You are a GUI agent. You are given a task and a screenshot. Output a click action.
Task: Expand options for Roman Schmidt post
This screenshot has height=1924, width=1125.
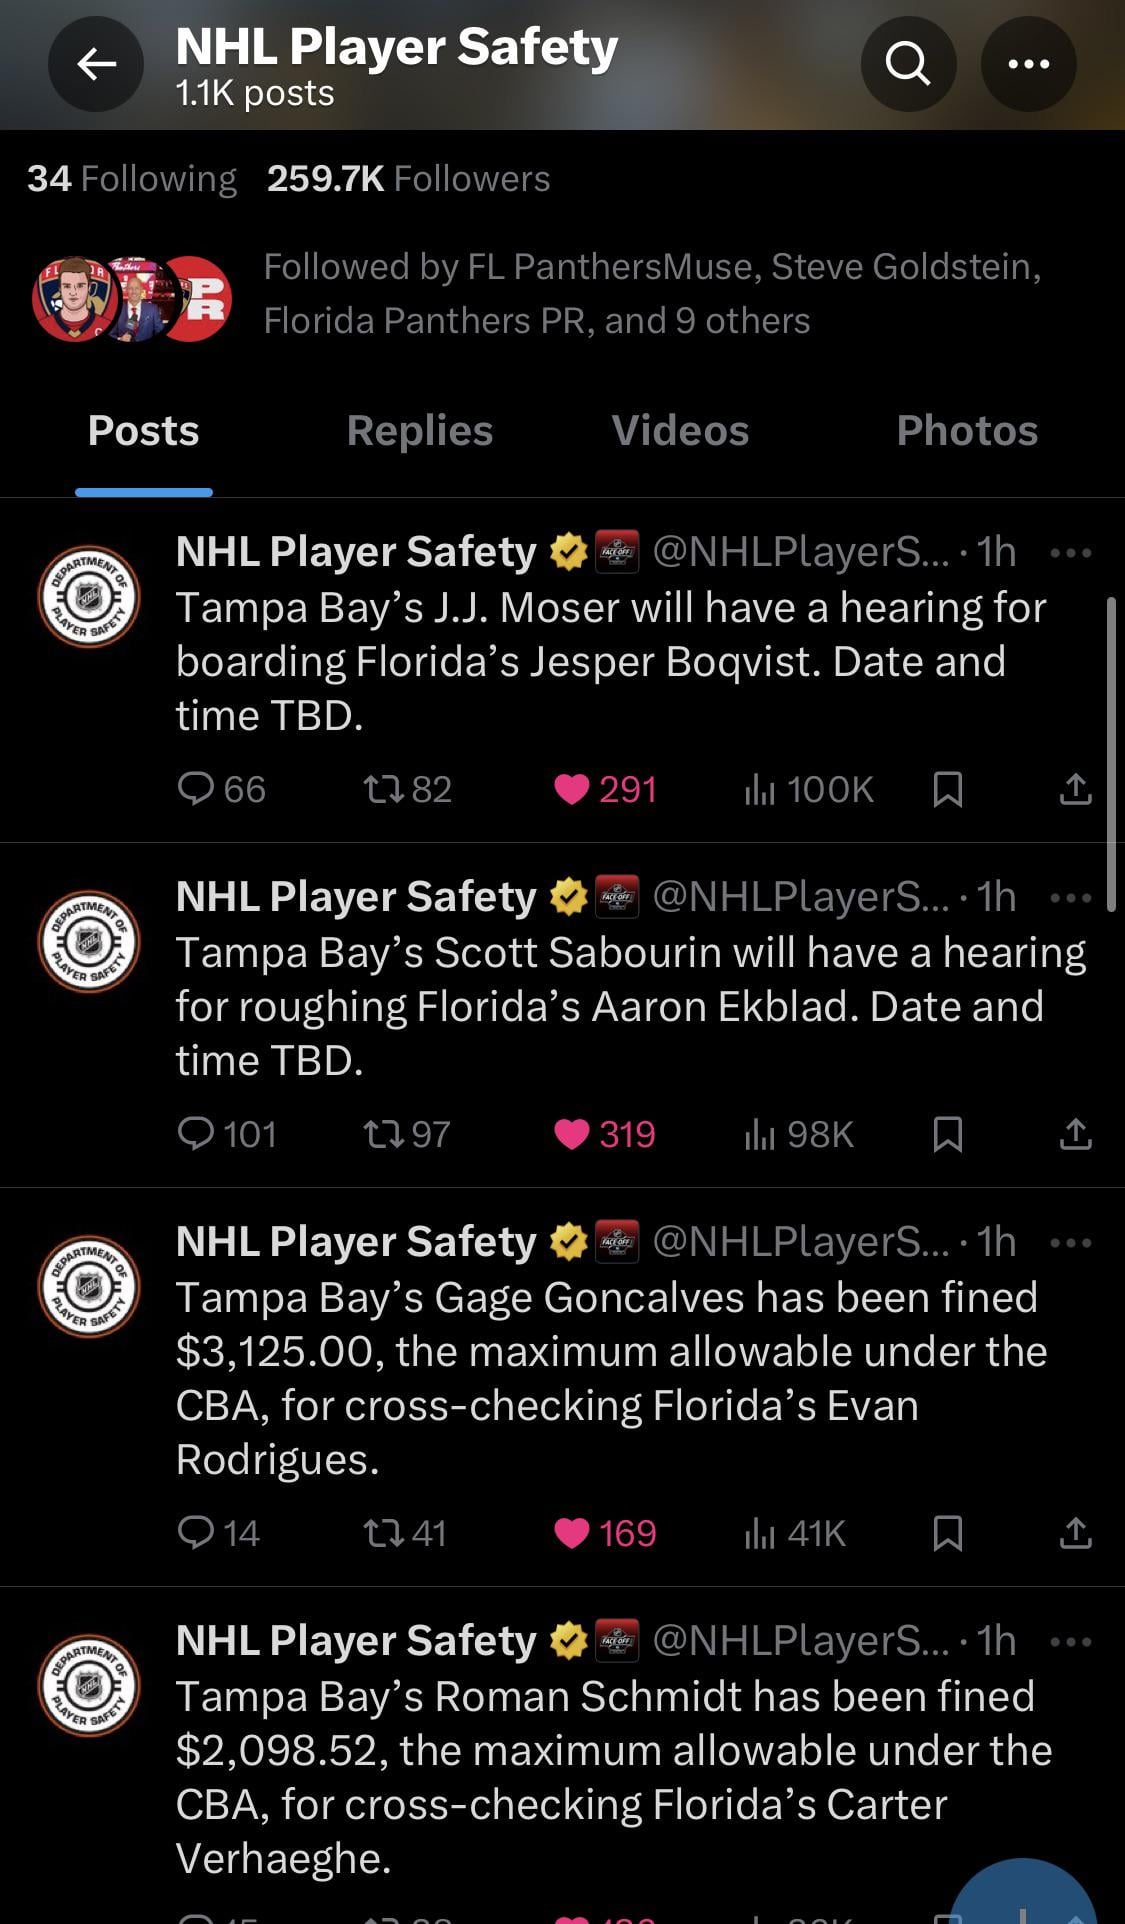[x=1071, y=1642]
